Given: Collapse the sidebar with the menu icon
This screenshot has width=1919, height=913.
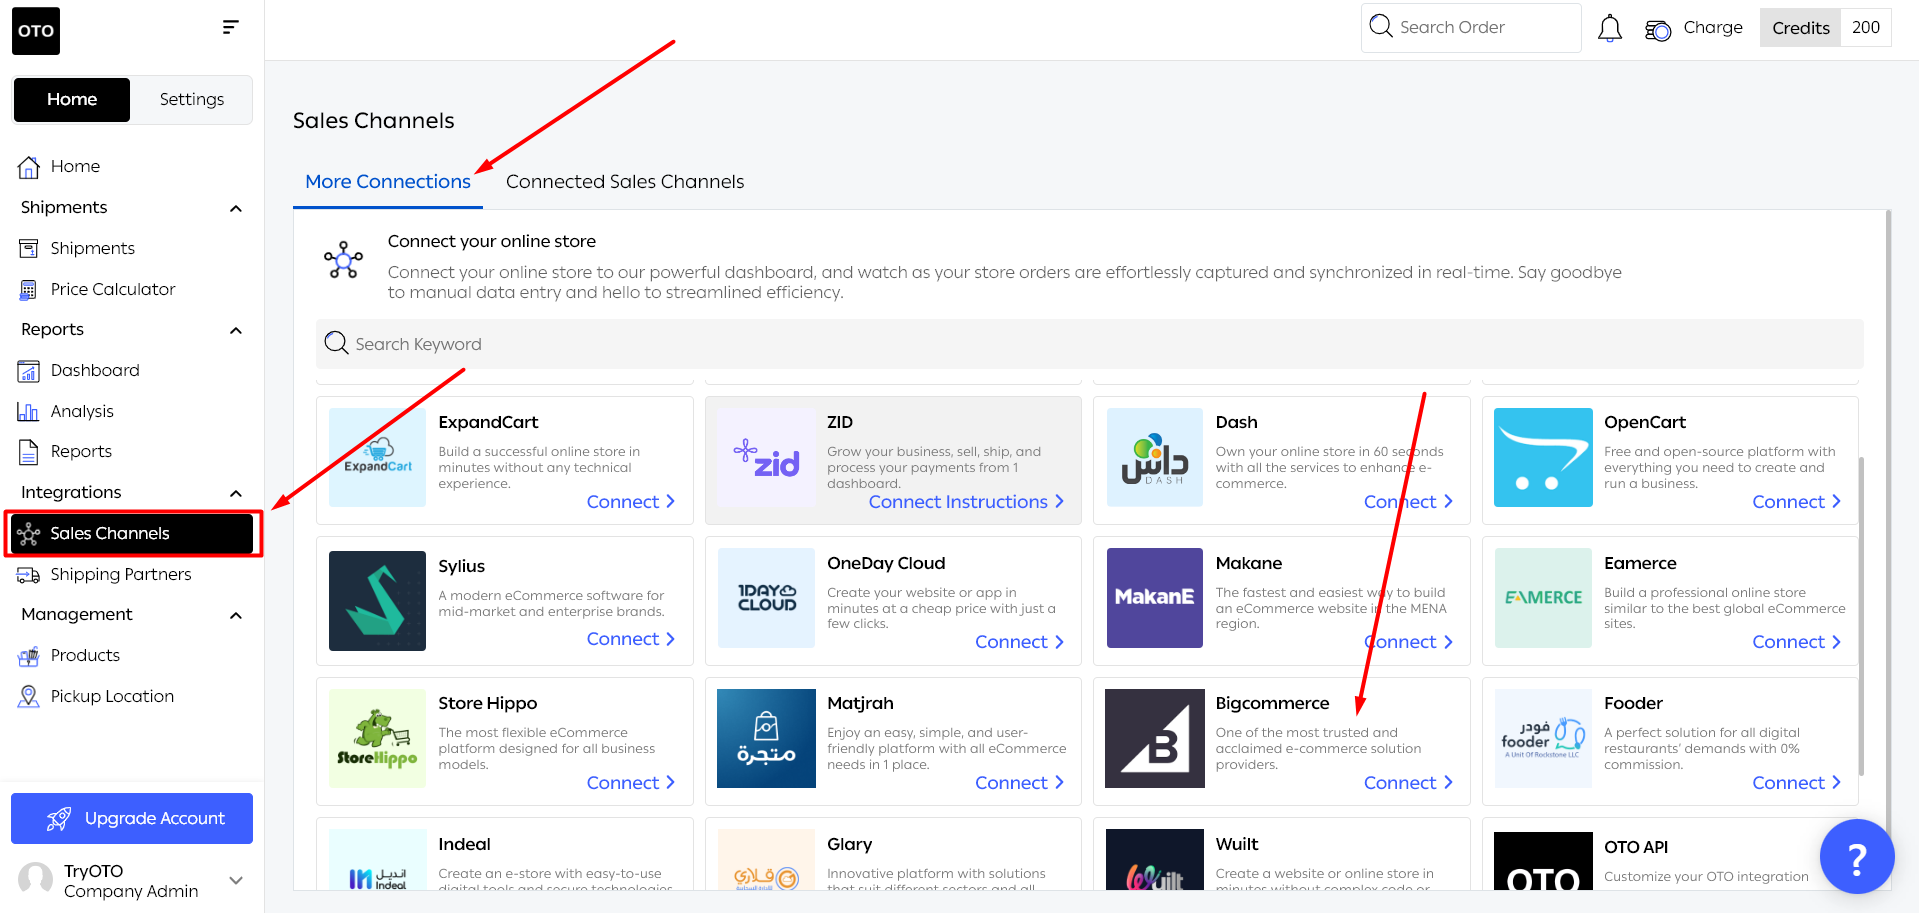Looking at the screenshot, I should (x=230, y=27).
